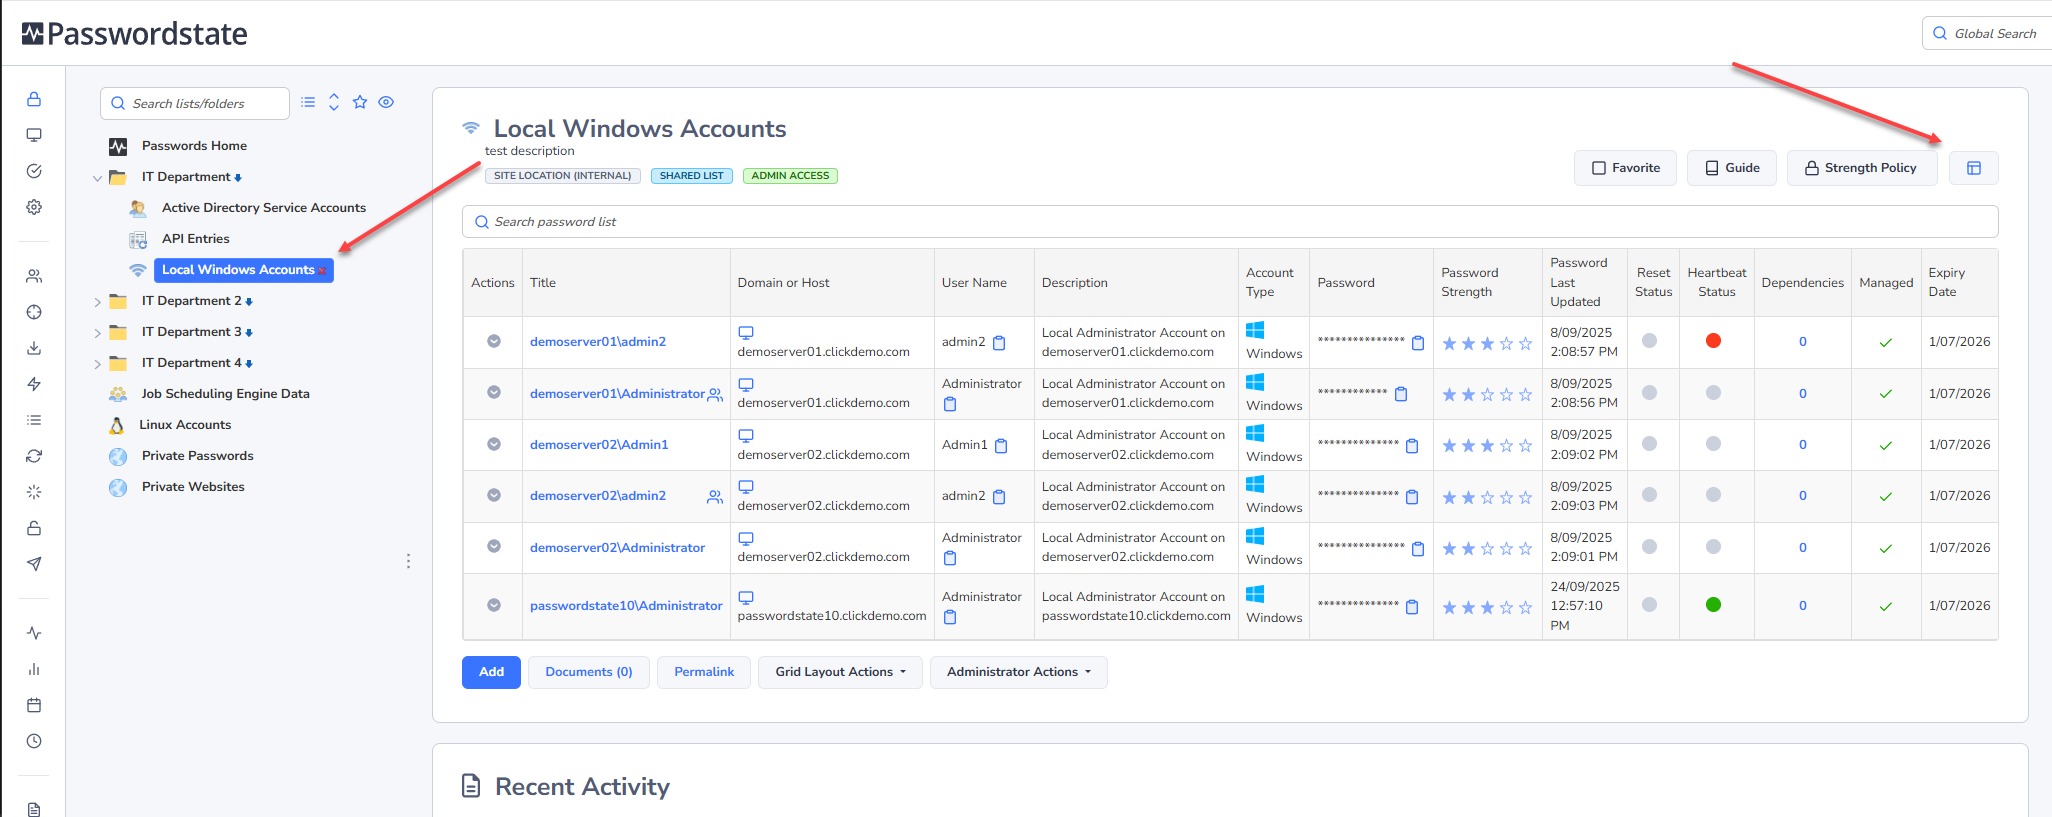2052x817 pixels.
Task: Click the layout icon beside Strength Policy
Action: (x=1973, y=168)
